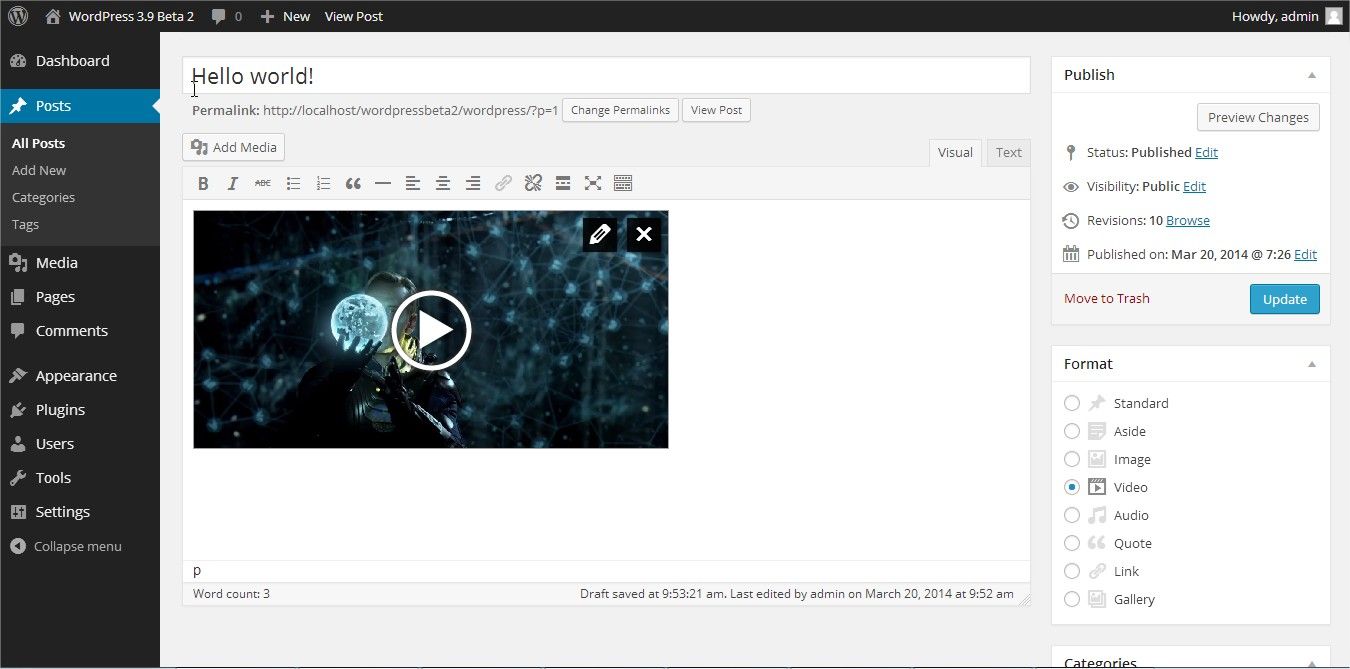
Task: Edit the post Visibility
Action: (x=1194, y=186)
